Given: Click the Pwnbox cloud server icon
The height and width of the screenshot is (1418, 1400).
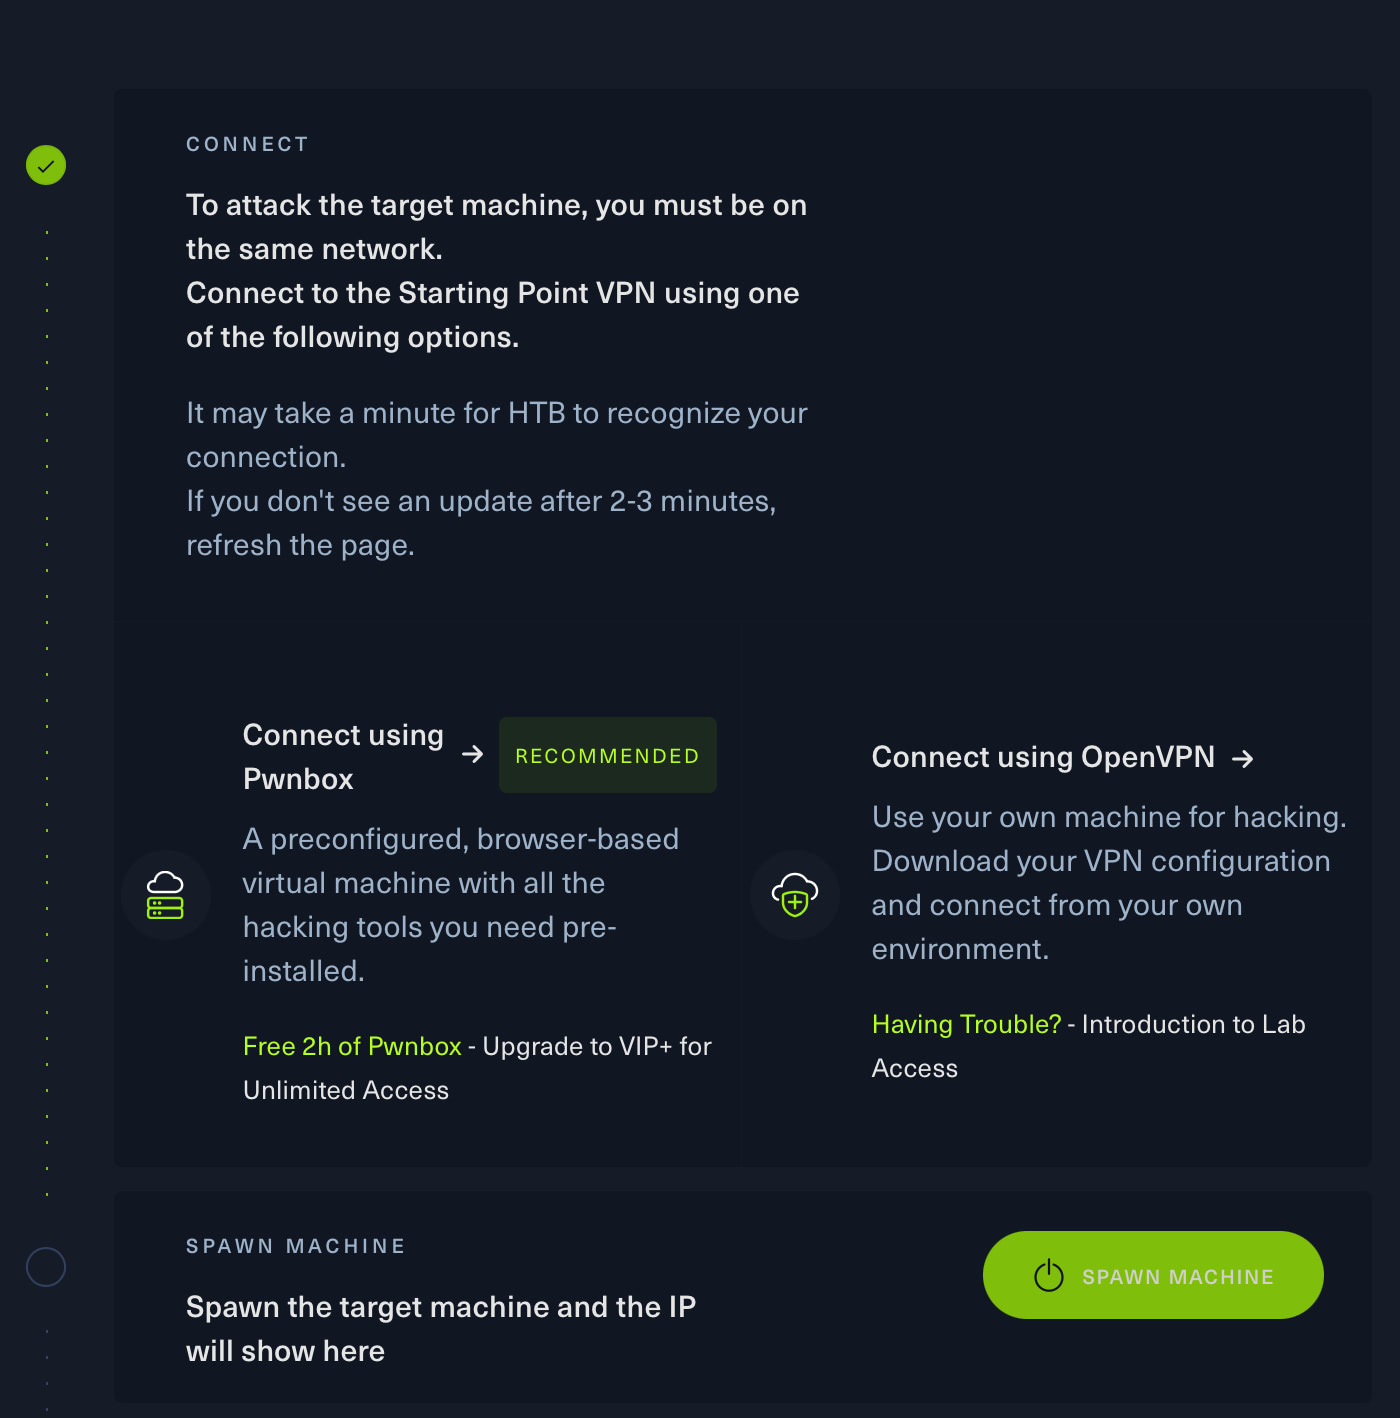Looking at the screenshot, I should point(165,895).
